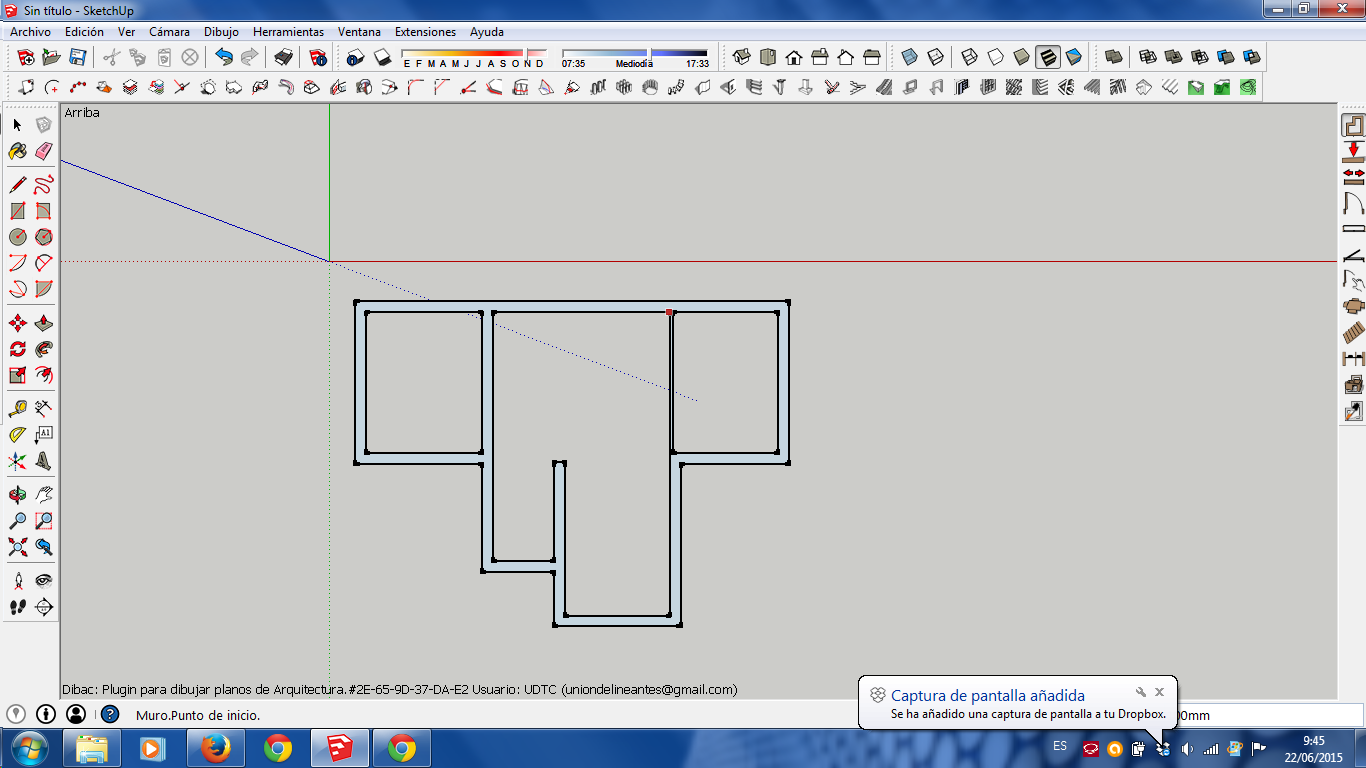Enable Wireframe face style
The image size is (1366, 768).
coord(969,57)
